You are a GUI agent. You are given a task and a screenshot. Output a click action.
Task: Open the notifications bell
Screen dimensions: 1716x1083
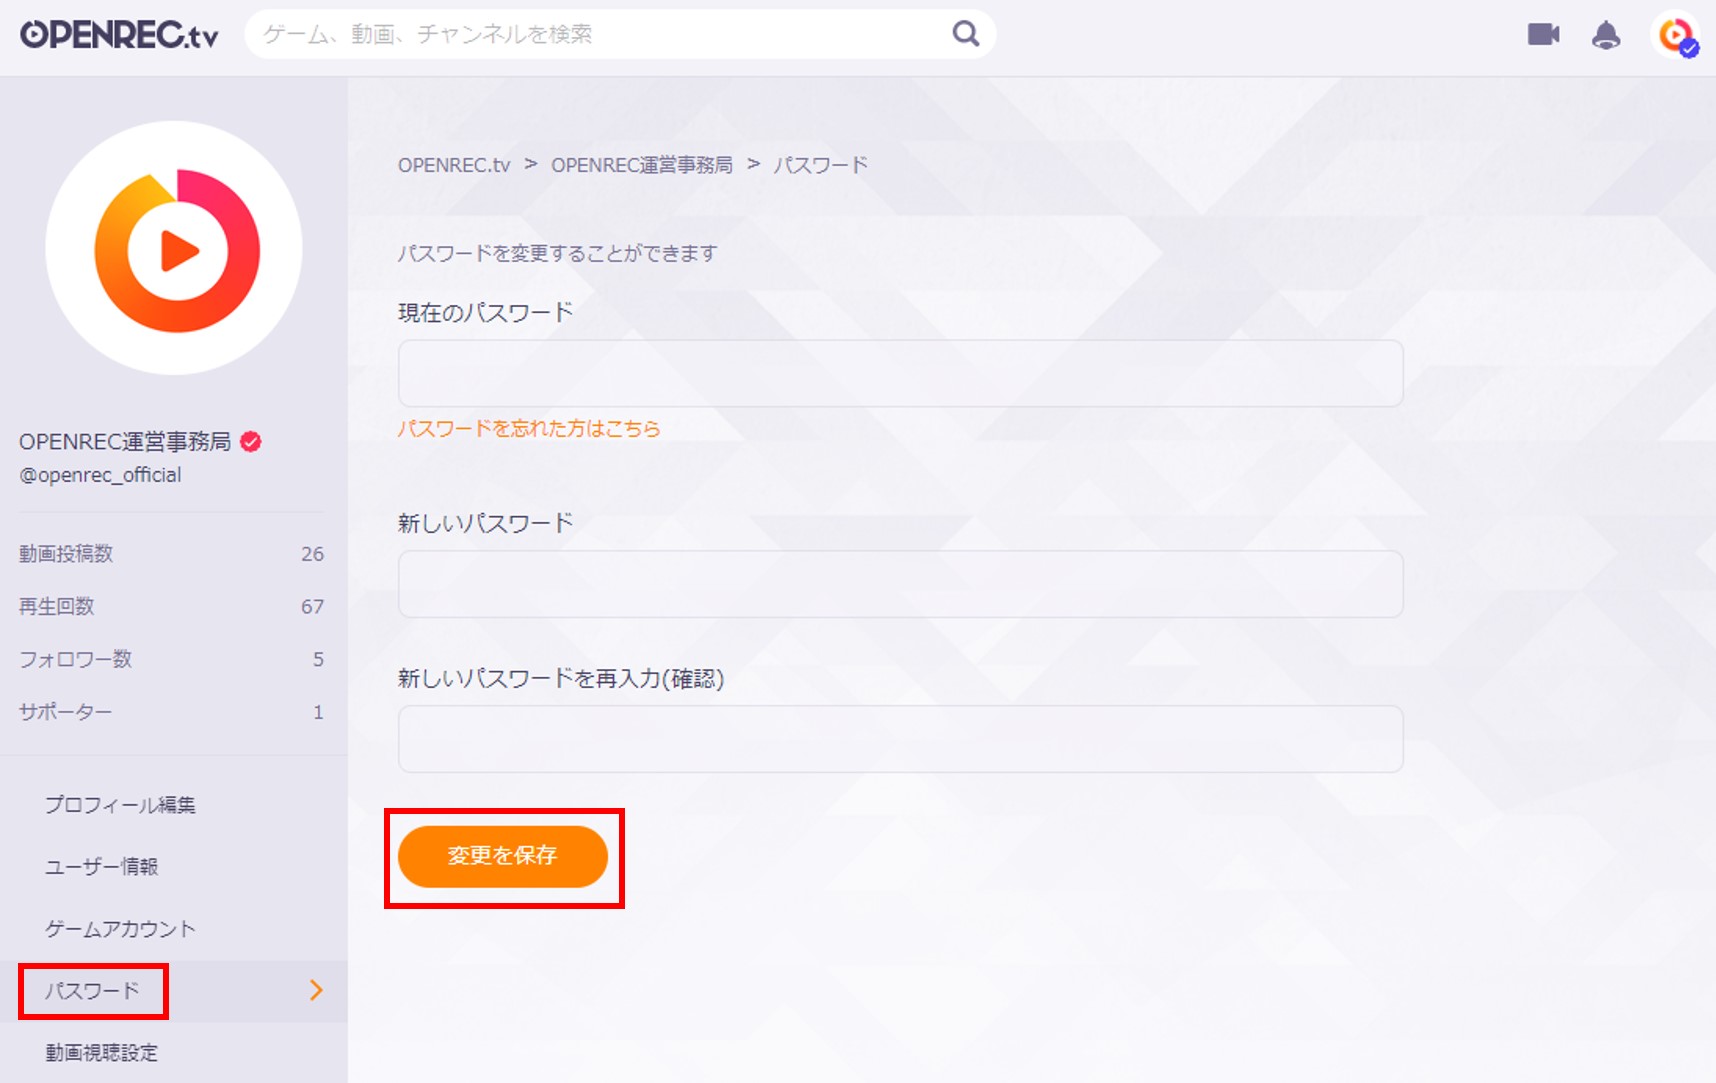coord(1606,35)
